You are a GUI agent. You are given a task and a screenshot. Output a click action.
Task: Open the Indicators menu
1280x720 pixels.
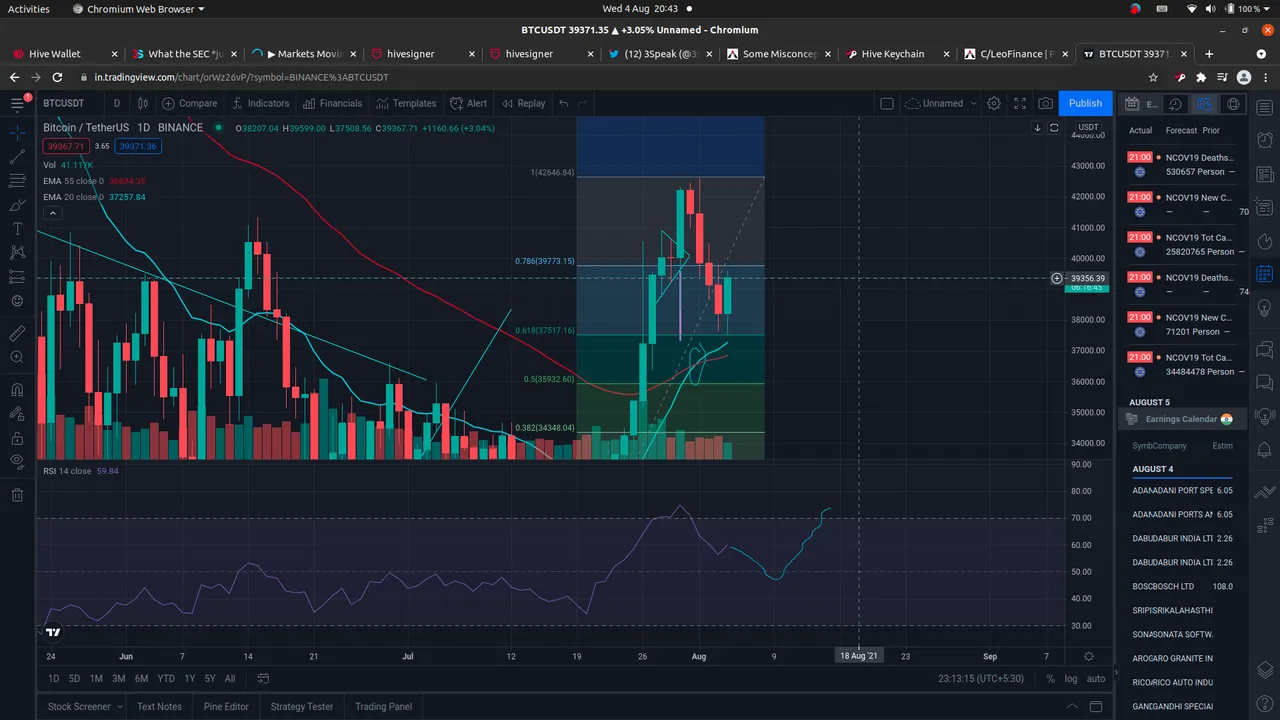pyautogui.click(x=260, y=103)
